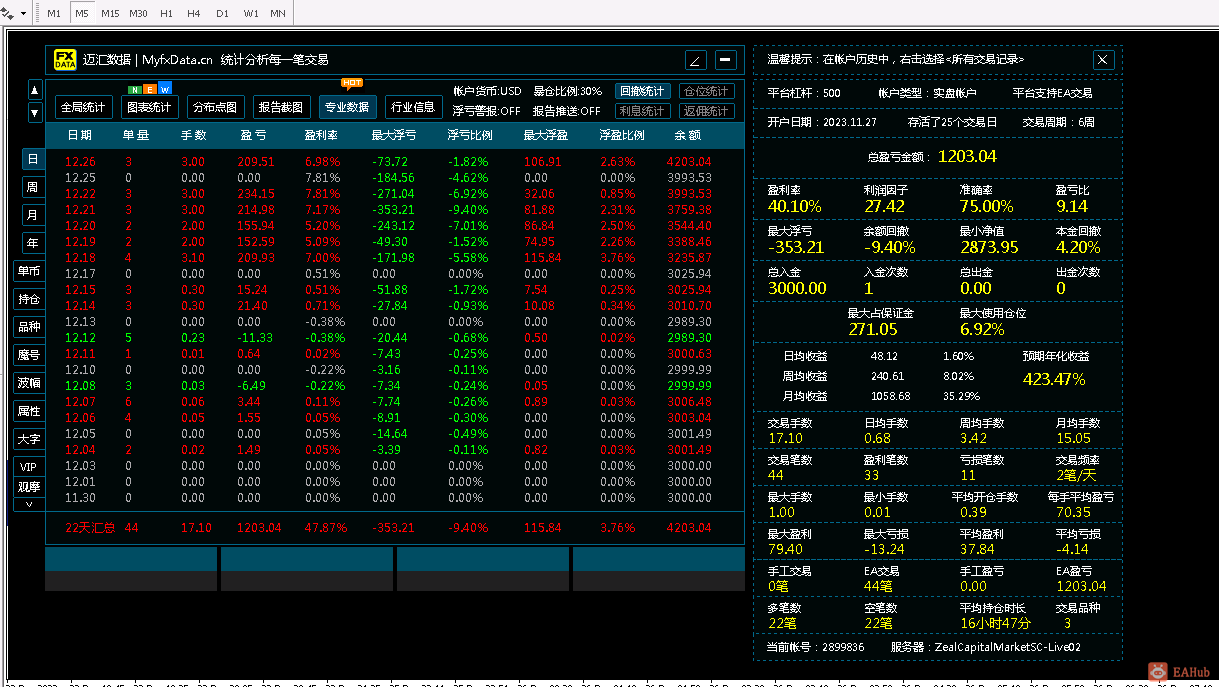Image resolution: width=1219 pixels, height=687 pixels.
Task: Close the 温馨提示 info panel with X
Action: (1103, 60)
